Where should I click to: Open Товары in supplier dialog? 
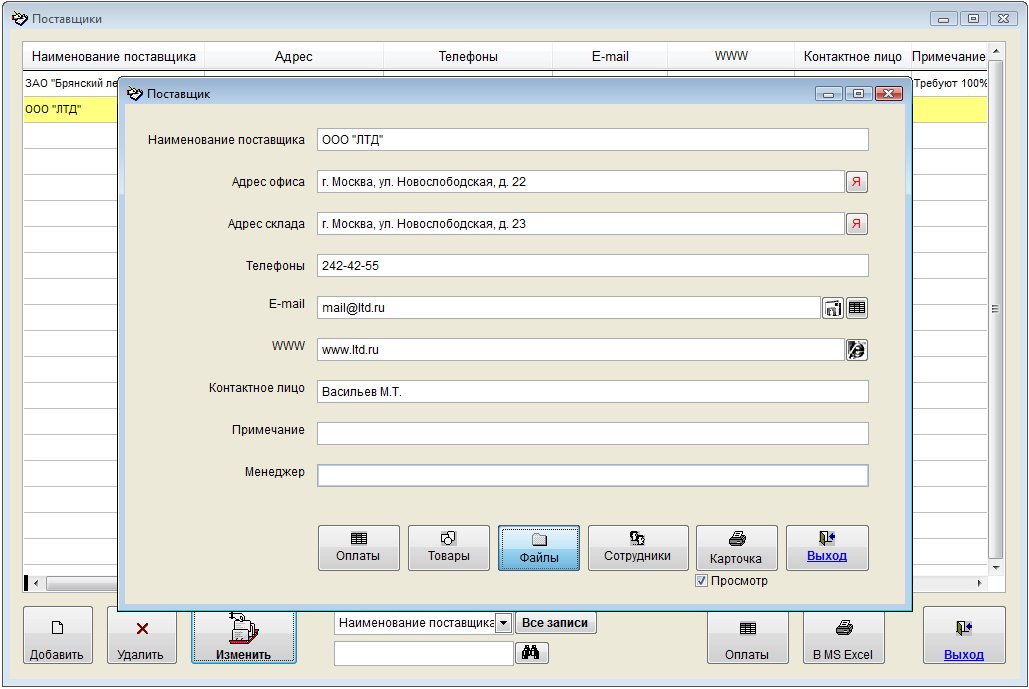click(x=449, y=548)
